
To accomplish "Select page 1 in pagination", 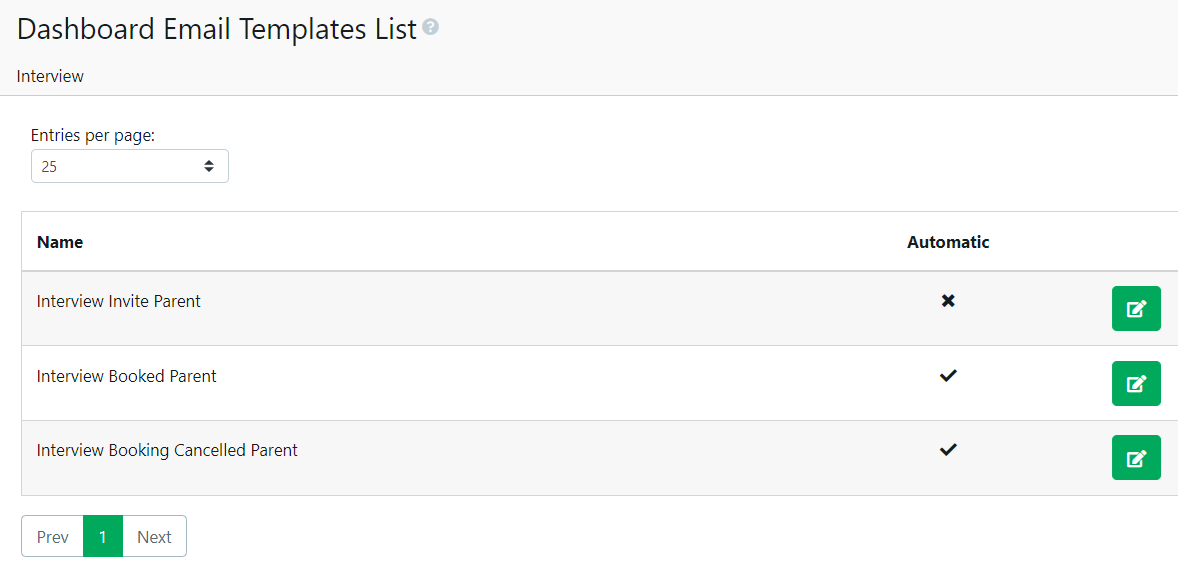I will tap(102, 537).
